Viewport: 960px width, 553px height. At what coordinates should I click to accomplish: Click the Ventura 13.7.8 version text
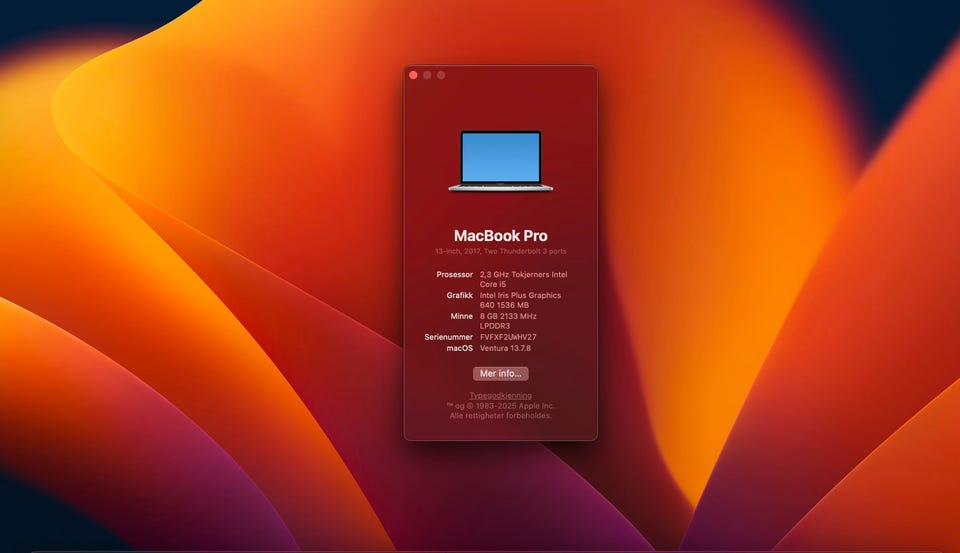tap(505, 348)
